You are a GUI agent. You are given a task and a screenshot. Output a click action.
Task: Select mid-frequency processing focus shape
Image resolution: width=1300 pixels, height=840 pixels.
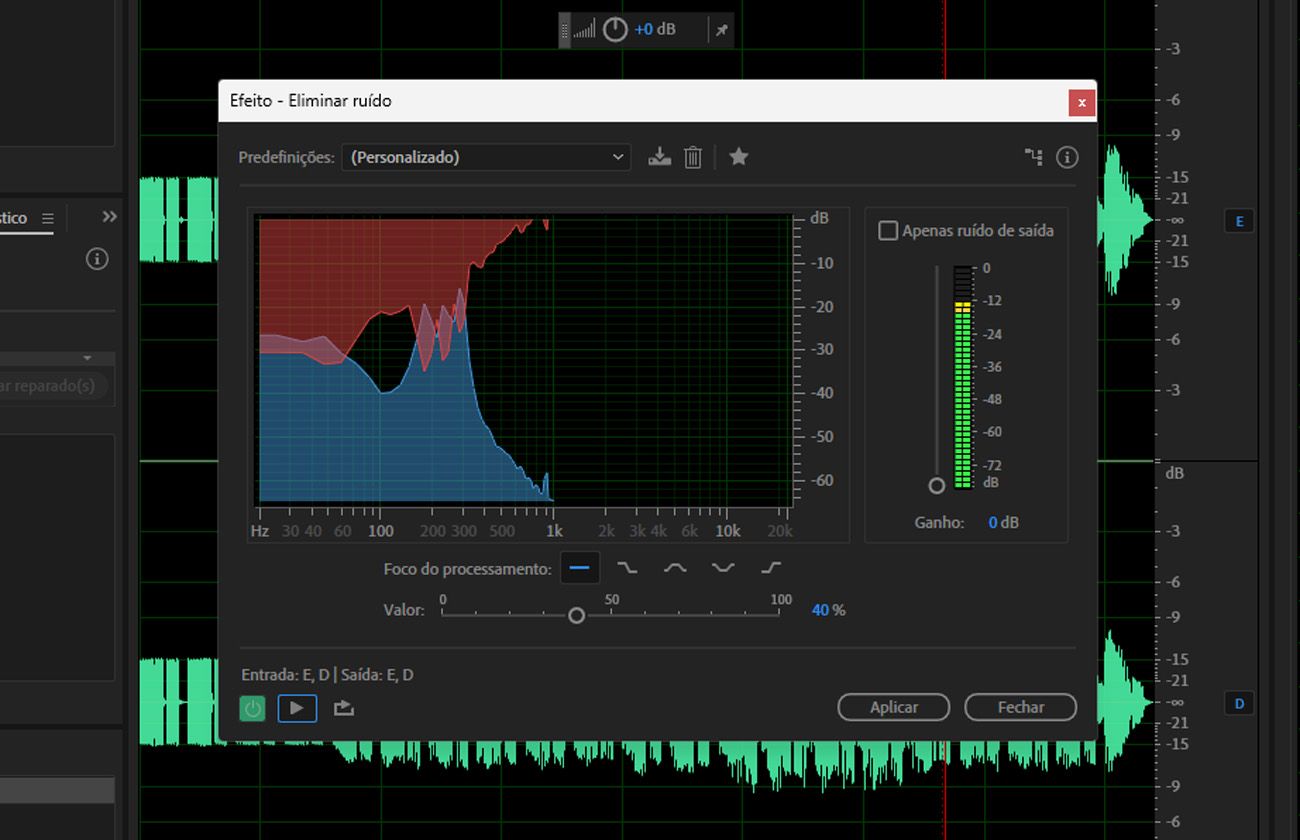point(675,568)
